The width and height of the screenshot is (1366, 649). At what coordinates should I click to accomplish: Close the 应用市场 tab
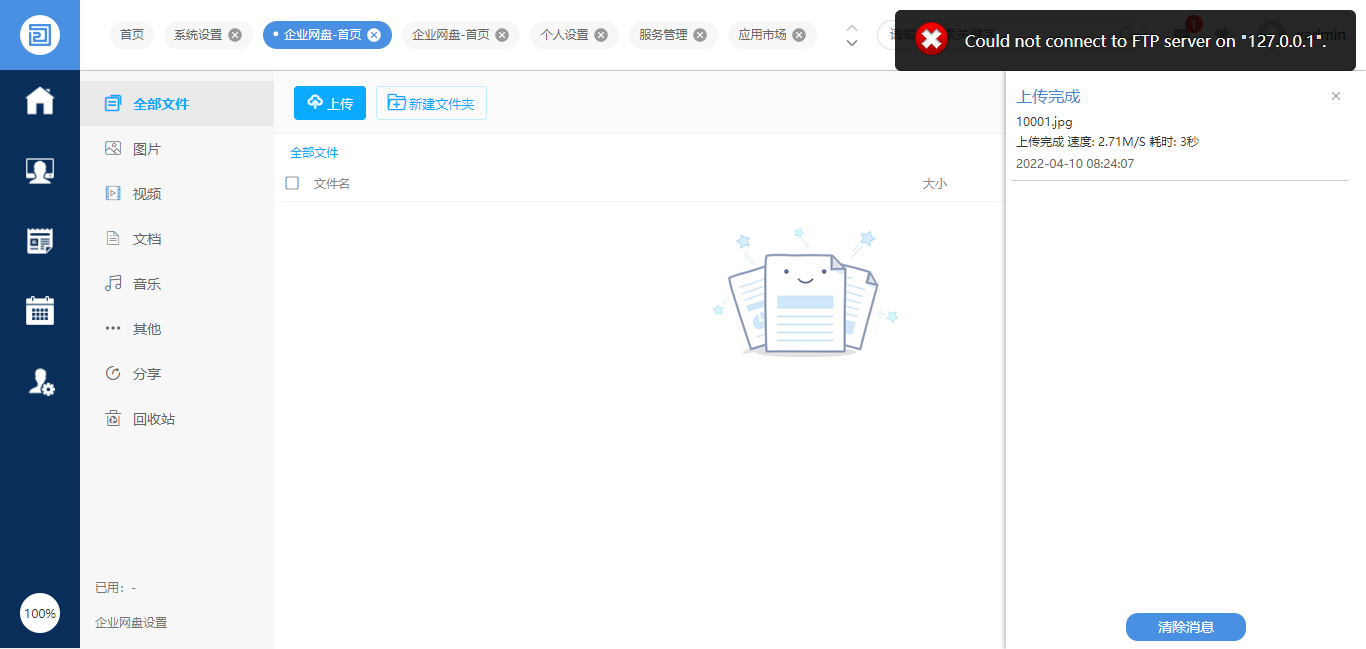pos(799,35)
